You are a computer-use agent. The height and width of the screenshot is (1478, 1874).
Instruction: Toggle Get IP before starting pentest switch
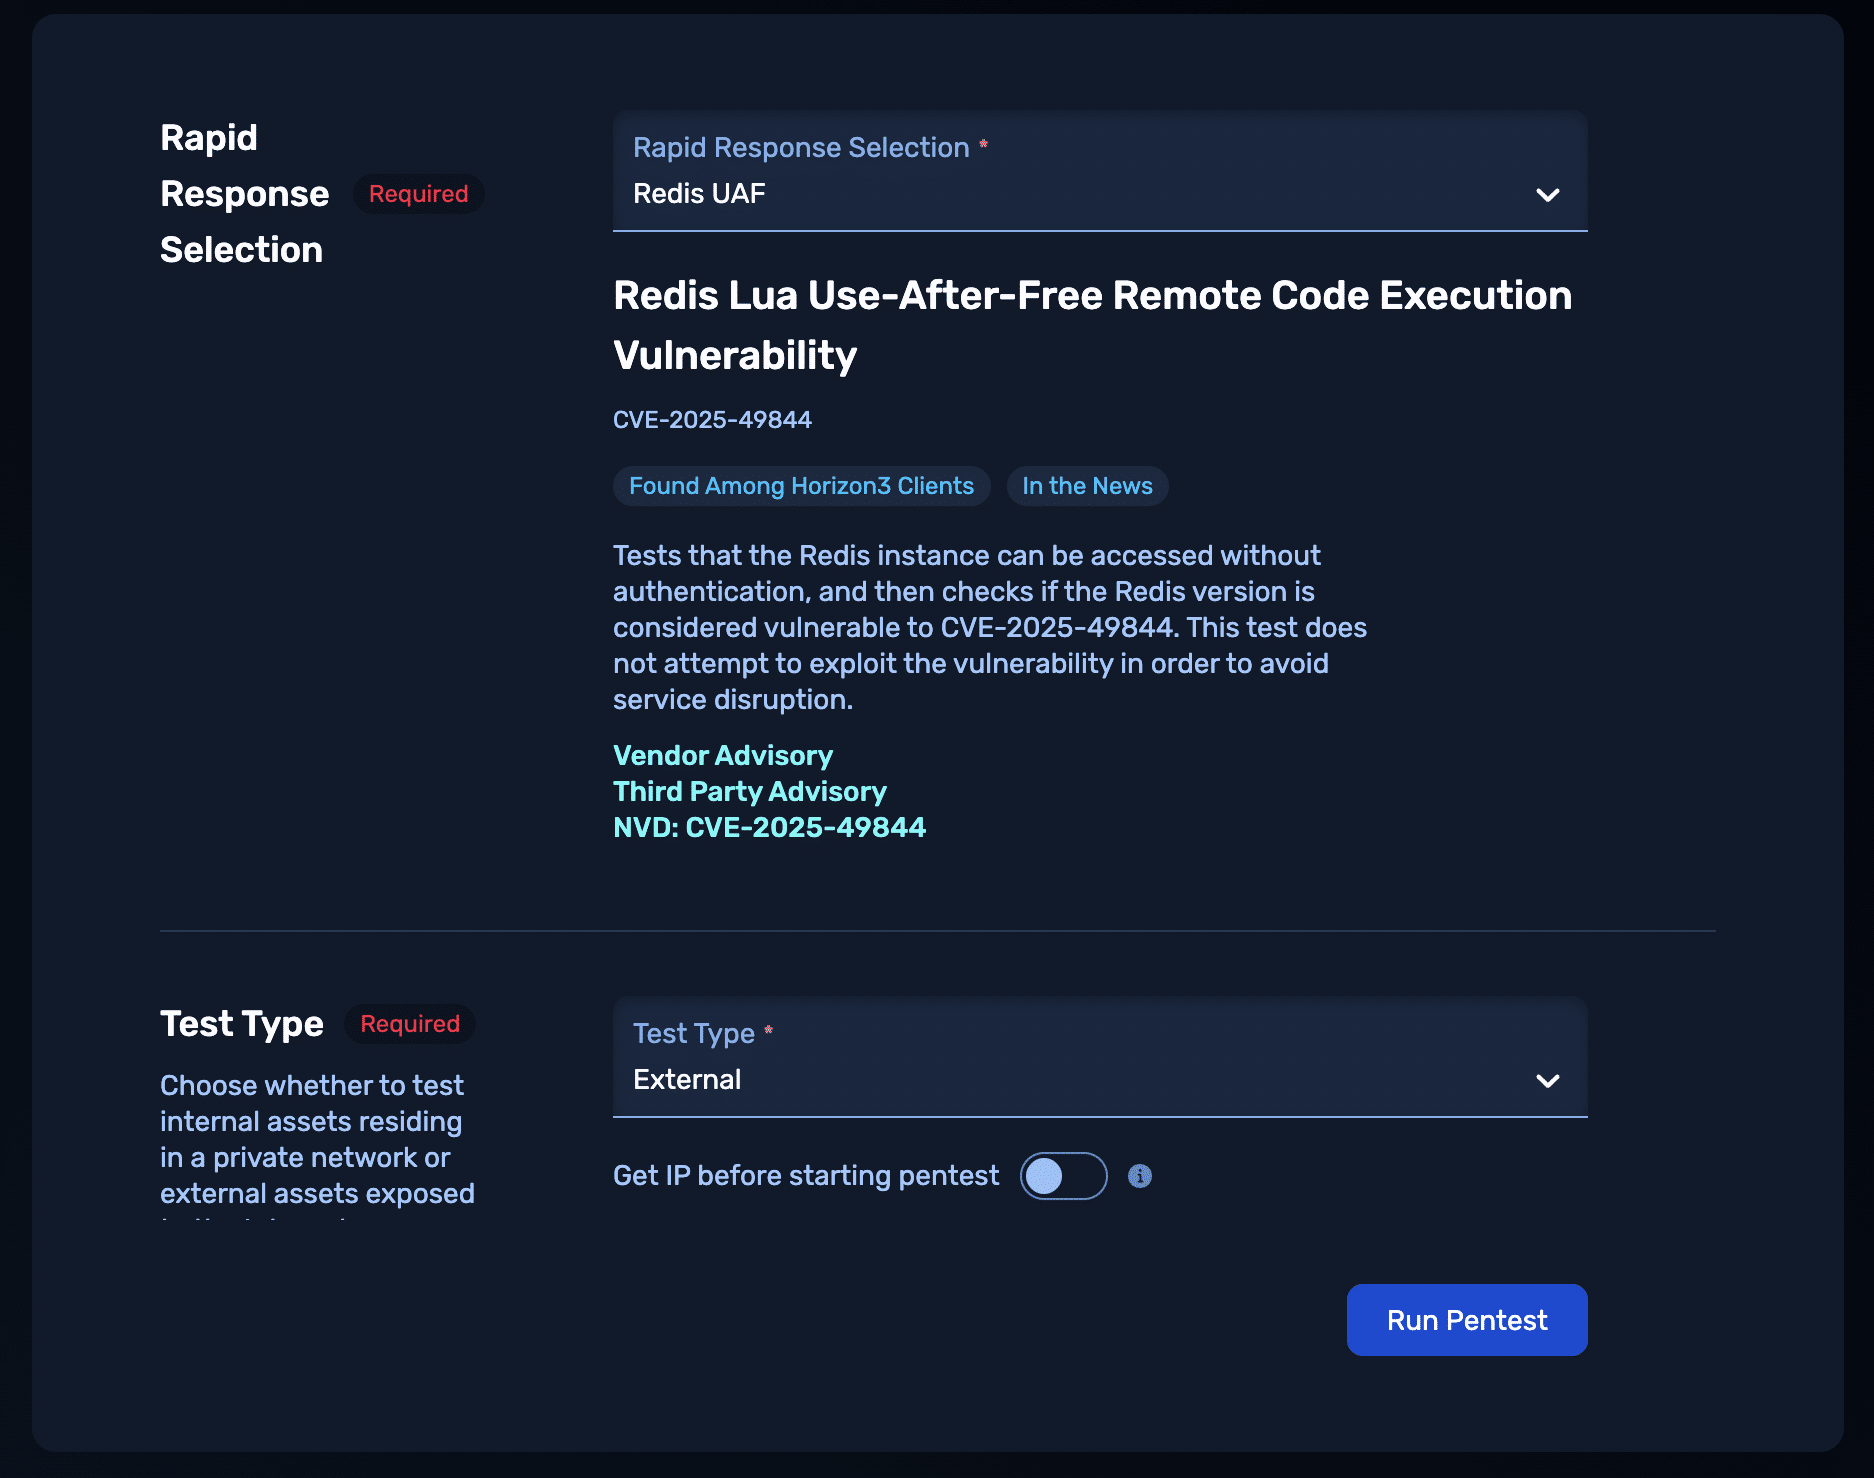[1063, 1176]
